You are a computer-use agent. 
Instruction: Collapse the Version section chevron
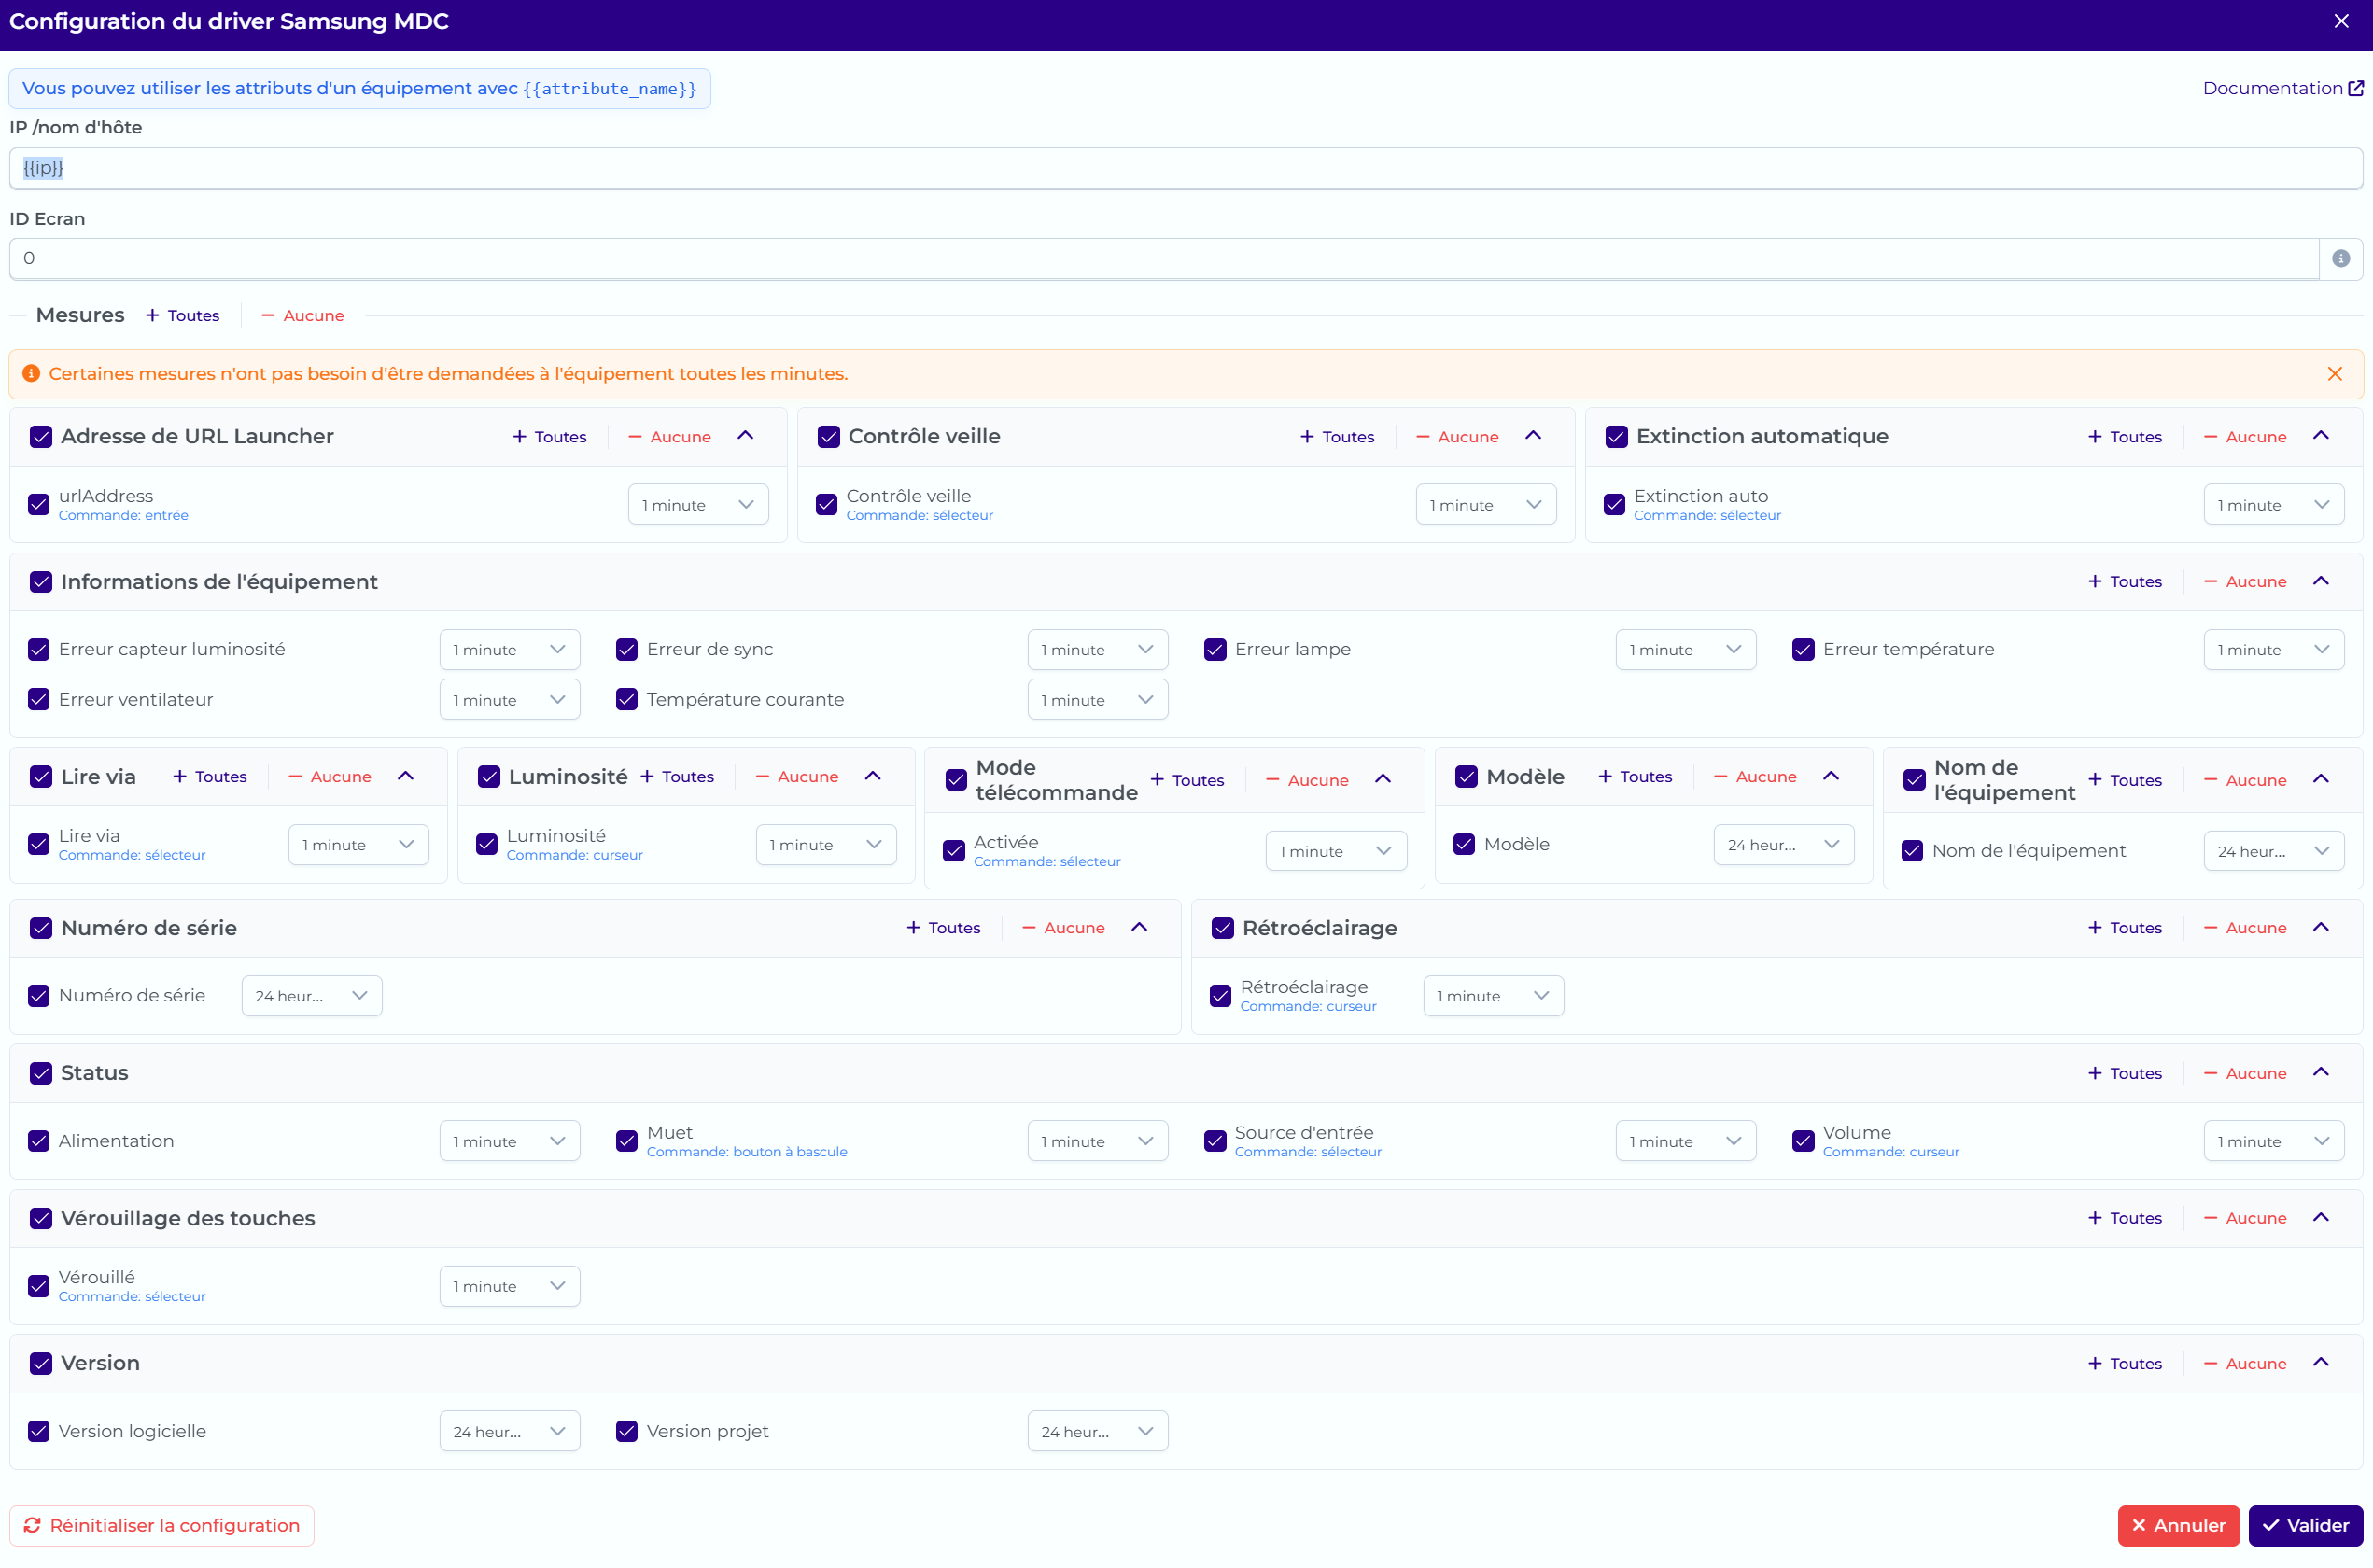[x=2320, y=1362]
